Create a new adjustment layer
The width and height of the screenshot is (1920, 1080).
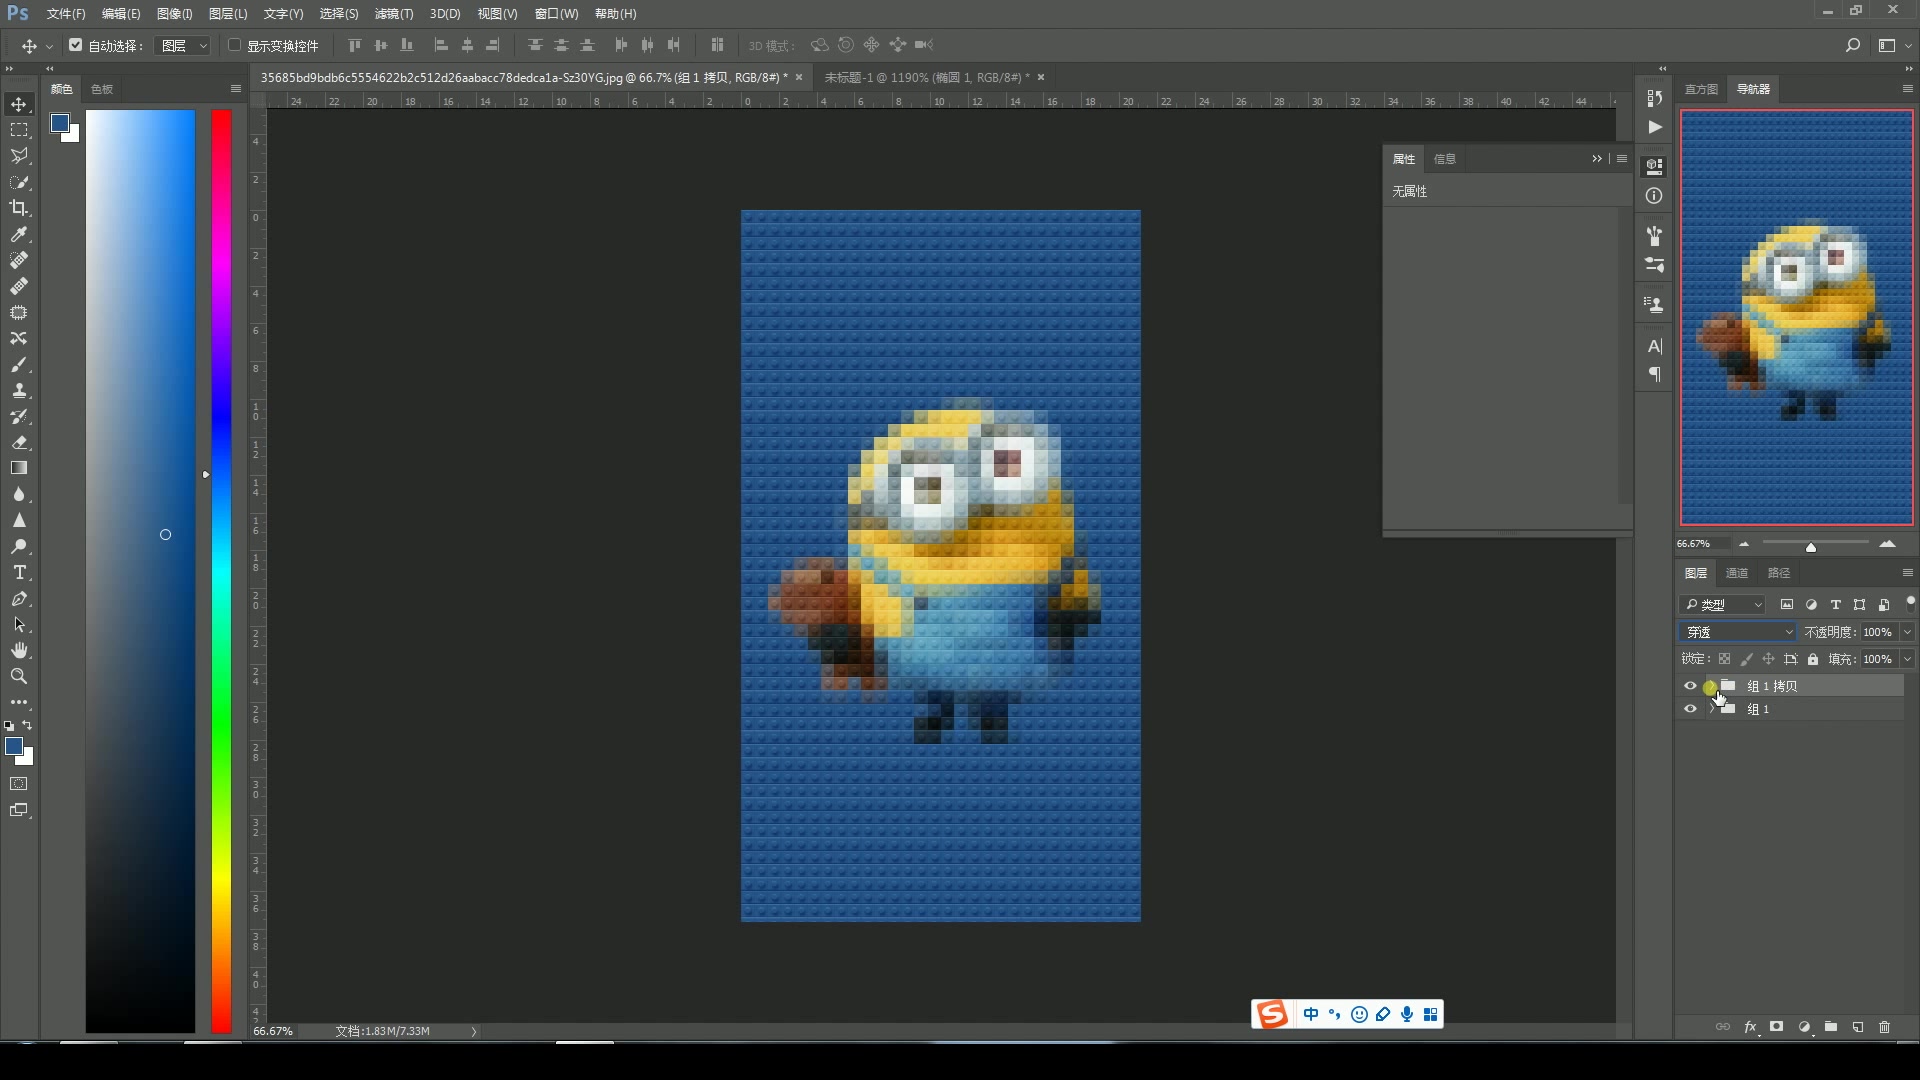pos(1804,1027)
